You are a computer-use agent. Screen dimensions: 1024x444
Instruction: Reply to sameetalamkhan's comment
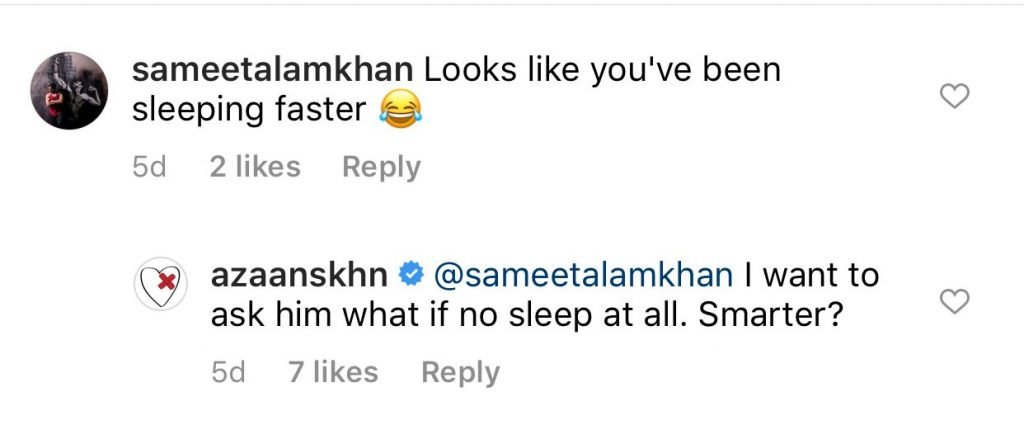point(381,167)
